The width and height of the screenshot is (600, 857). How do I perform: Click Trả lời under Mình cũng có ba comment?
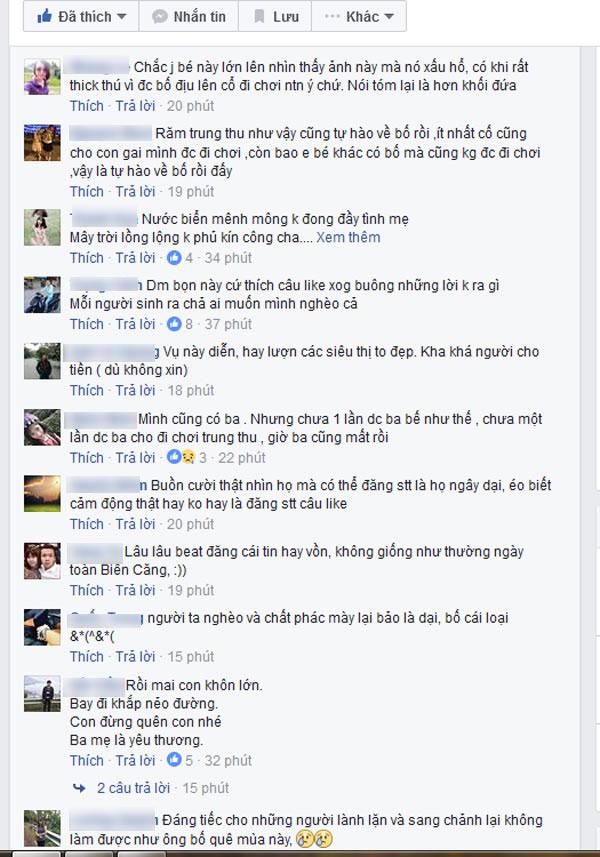point(135,457)
